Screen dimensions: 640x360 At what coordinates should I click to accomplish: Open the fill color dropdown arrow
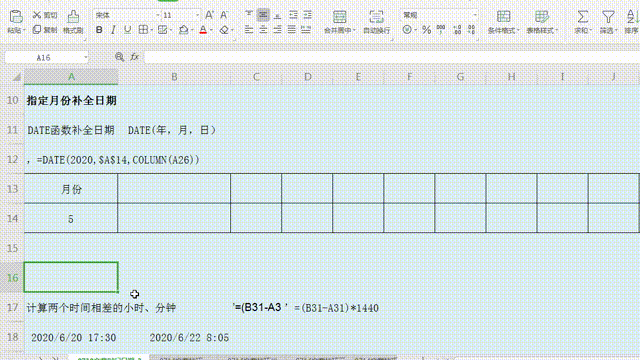tap(192, 30)
